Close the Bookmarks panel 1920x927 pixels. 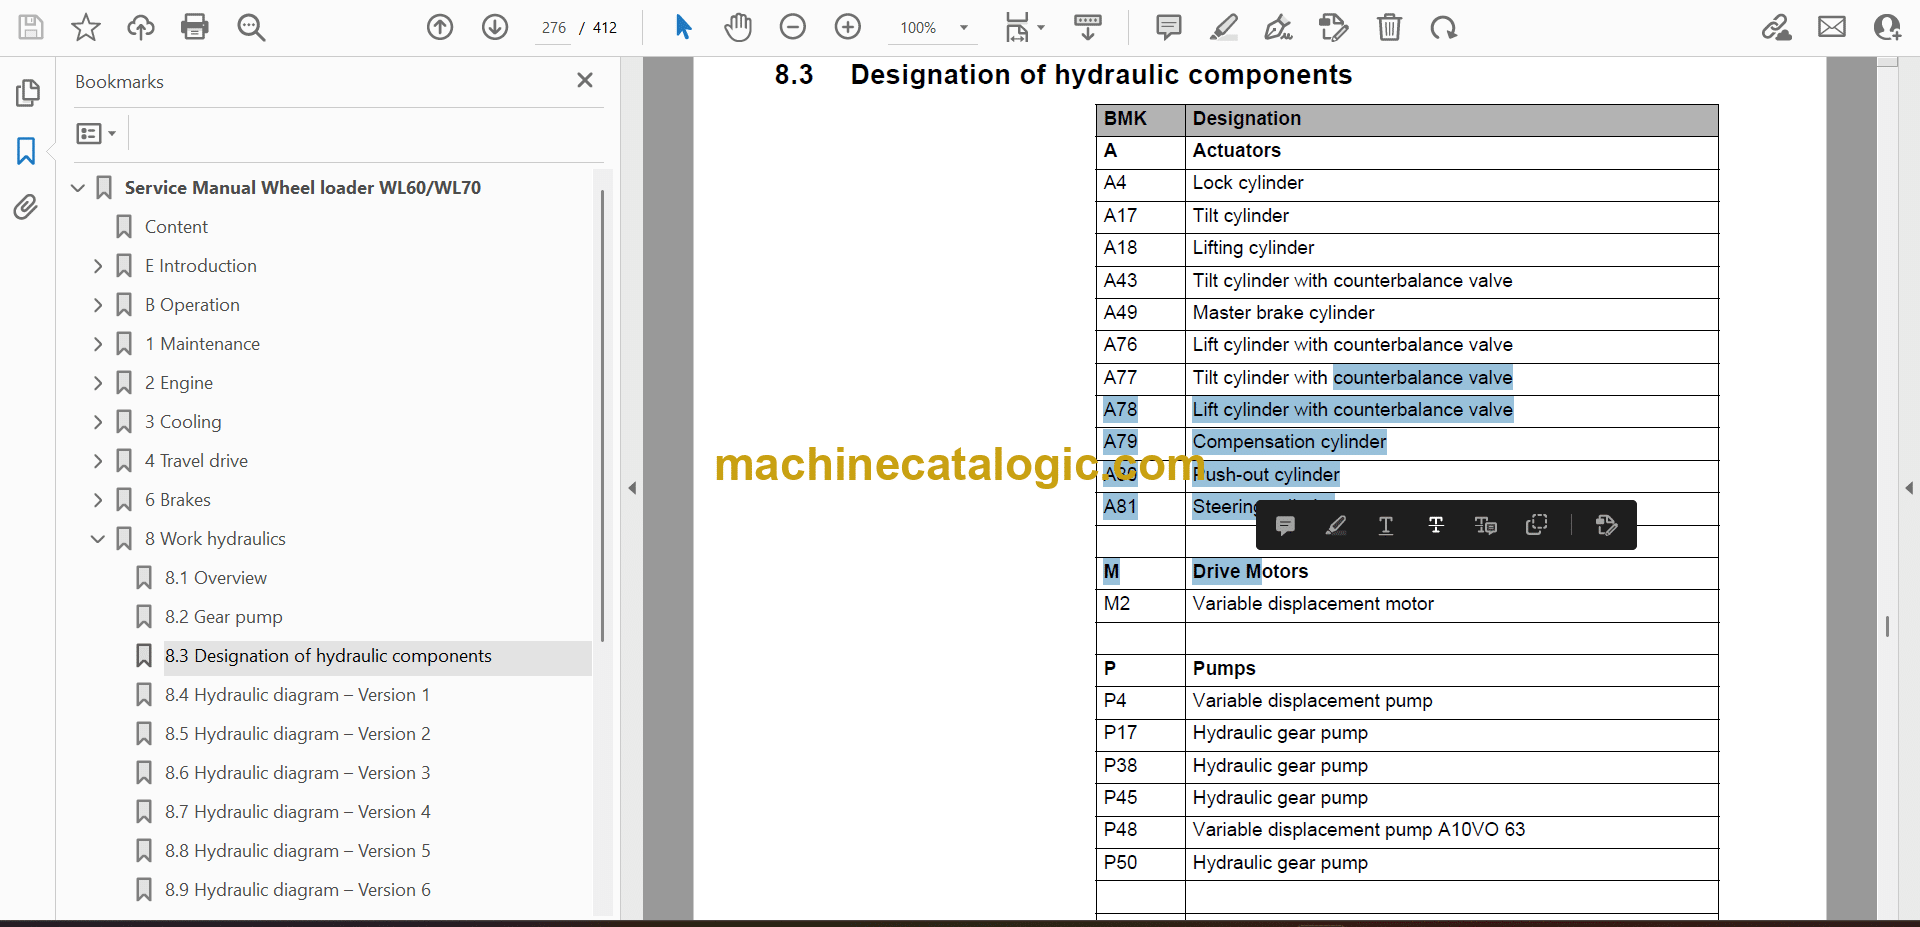click(x=585, y=80)
